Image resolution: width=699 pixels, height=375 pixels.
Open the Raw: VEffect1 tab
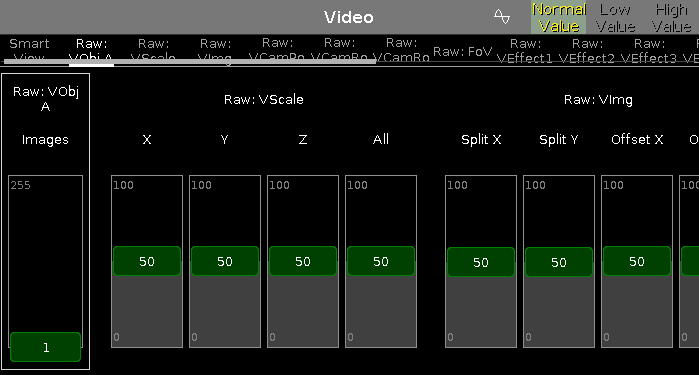[x=525, y=50]
